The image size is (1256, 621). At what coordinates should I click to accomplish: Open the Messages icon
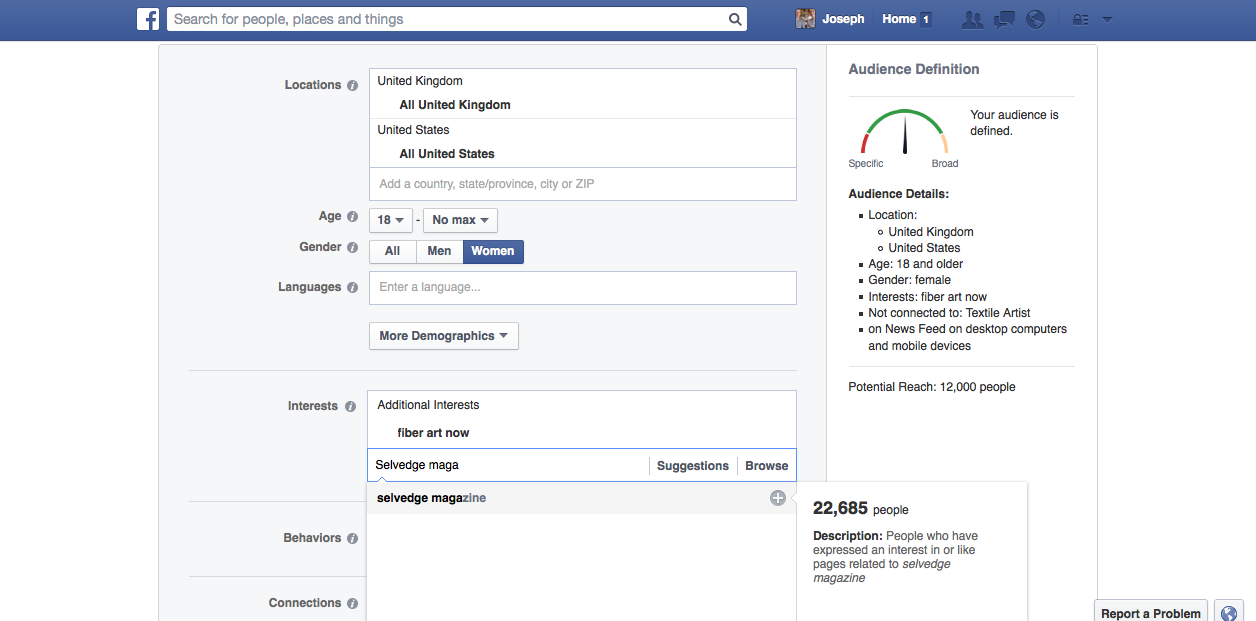click(x=1005, y=19)
